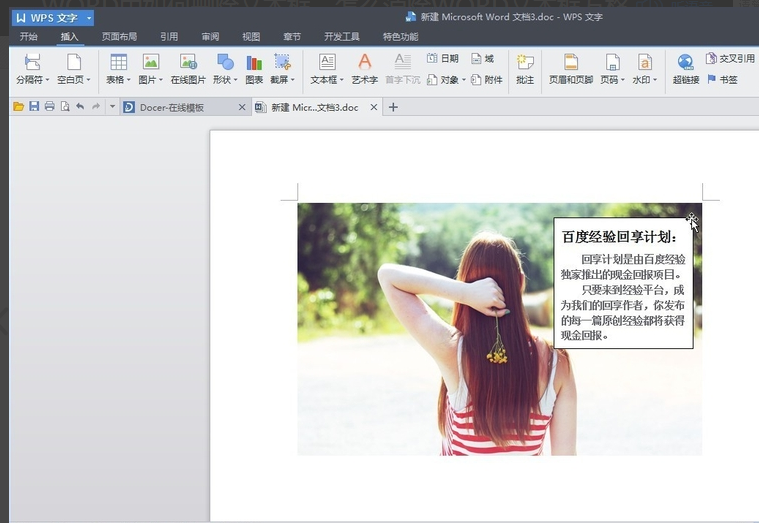This screenshot has height=523, width=759.
Task: Open a new document tab with plus
Action: coord(393,107)
